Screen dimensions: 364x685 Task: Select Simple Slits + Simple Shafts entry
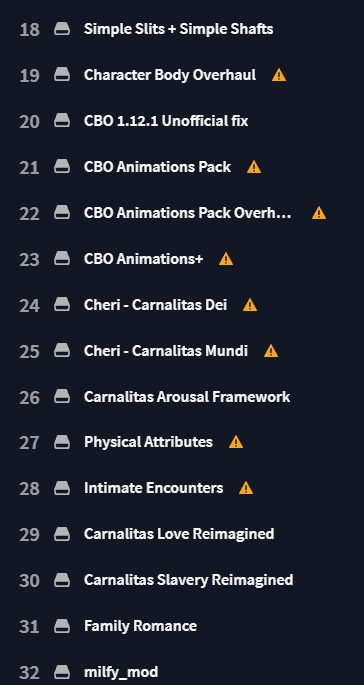tap(179, 29)
